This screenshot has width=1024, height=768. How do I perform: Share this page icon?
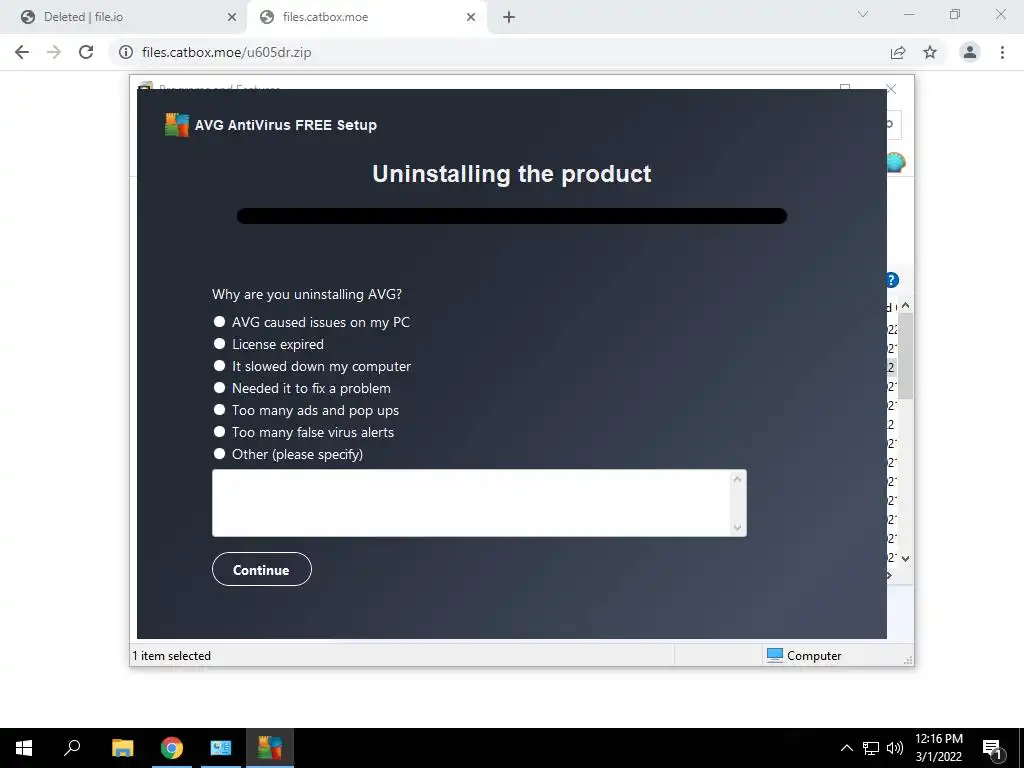898,52
